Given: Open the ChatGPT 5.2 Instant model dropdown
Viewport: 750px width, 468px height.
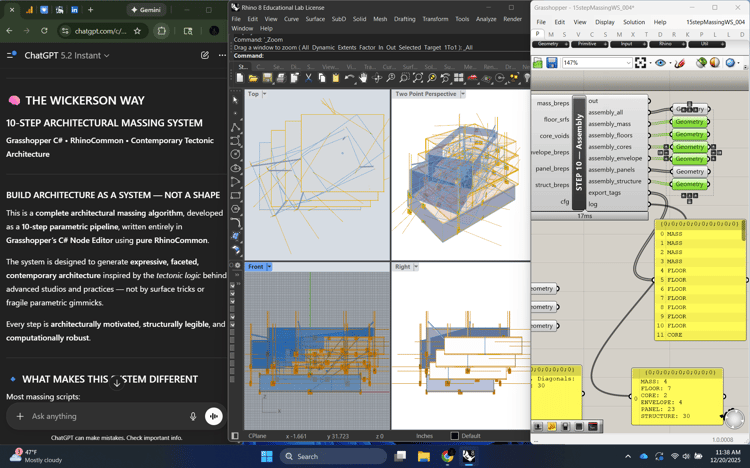Looking at the screenshot, I should (67, 56).
